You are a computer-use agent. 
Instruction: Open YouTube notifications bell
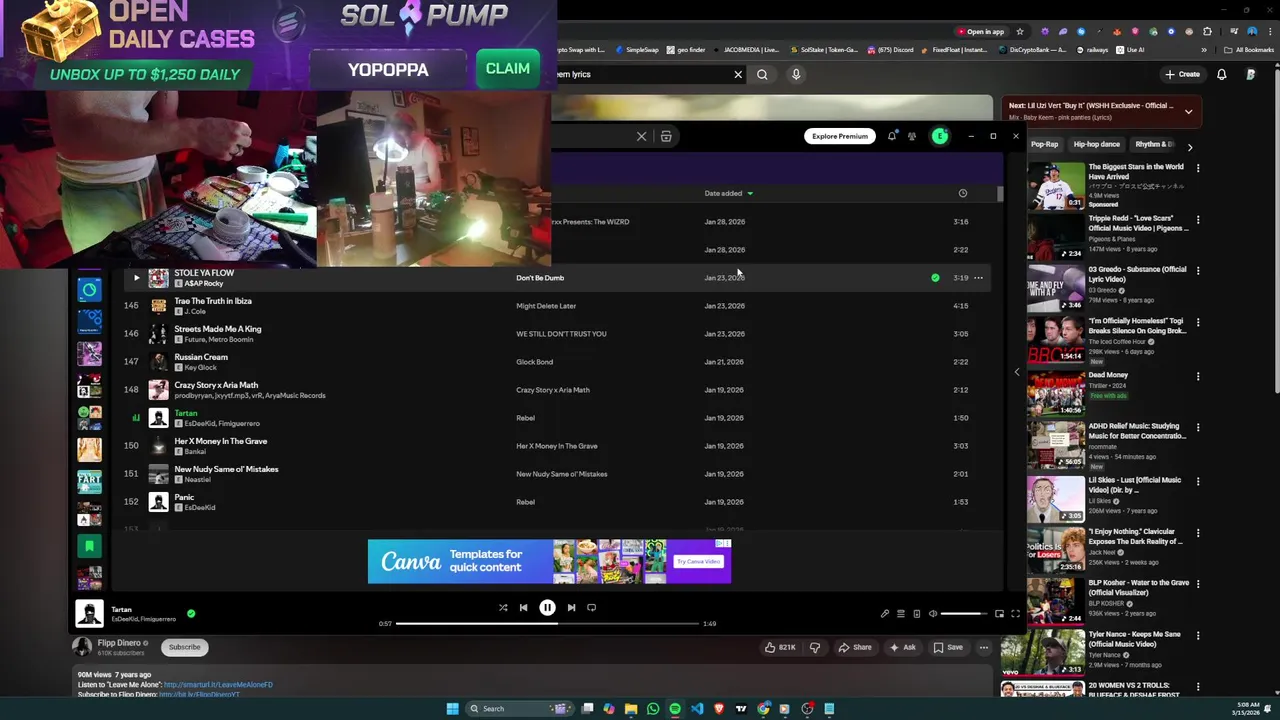[1221, 74]
